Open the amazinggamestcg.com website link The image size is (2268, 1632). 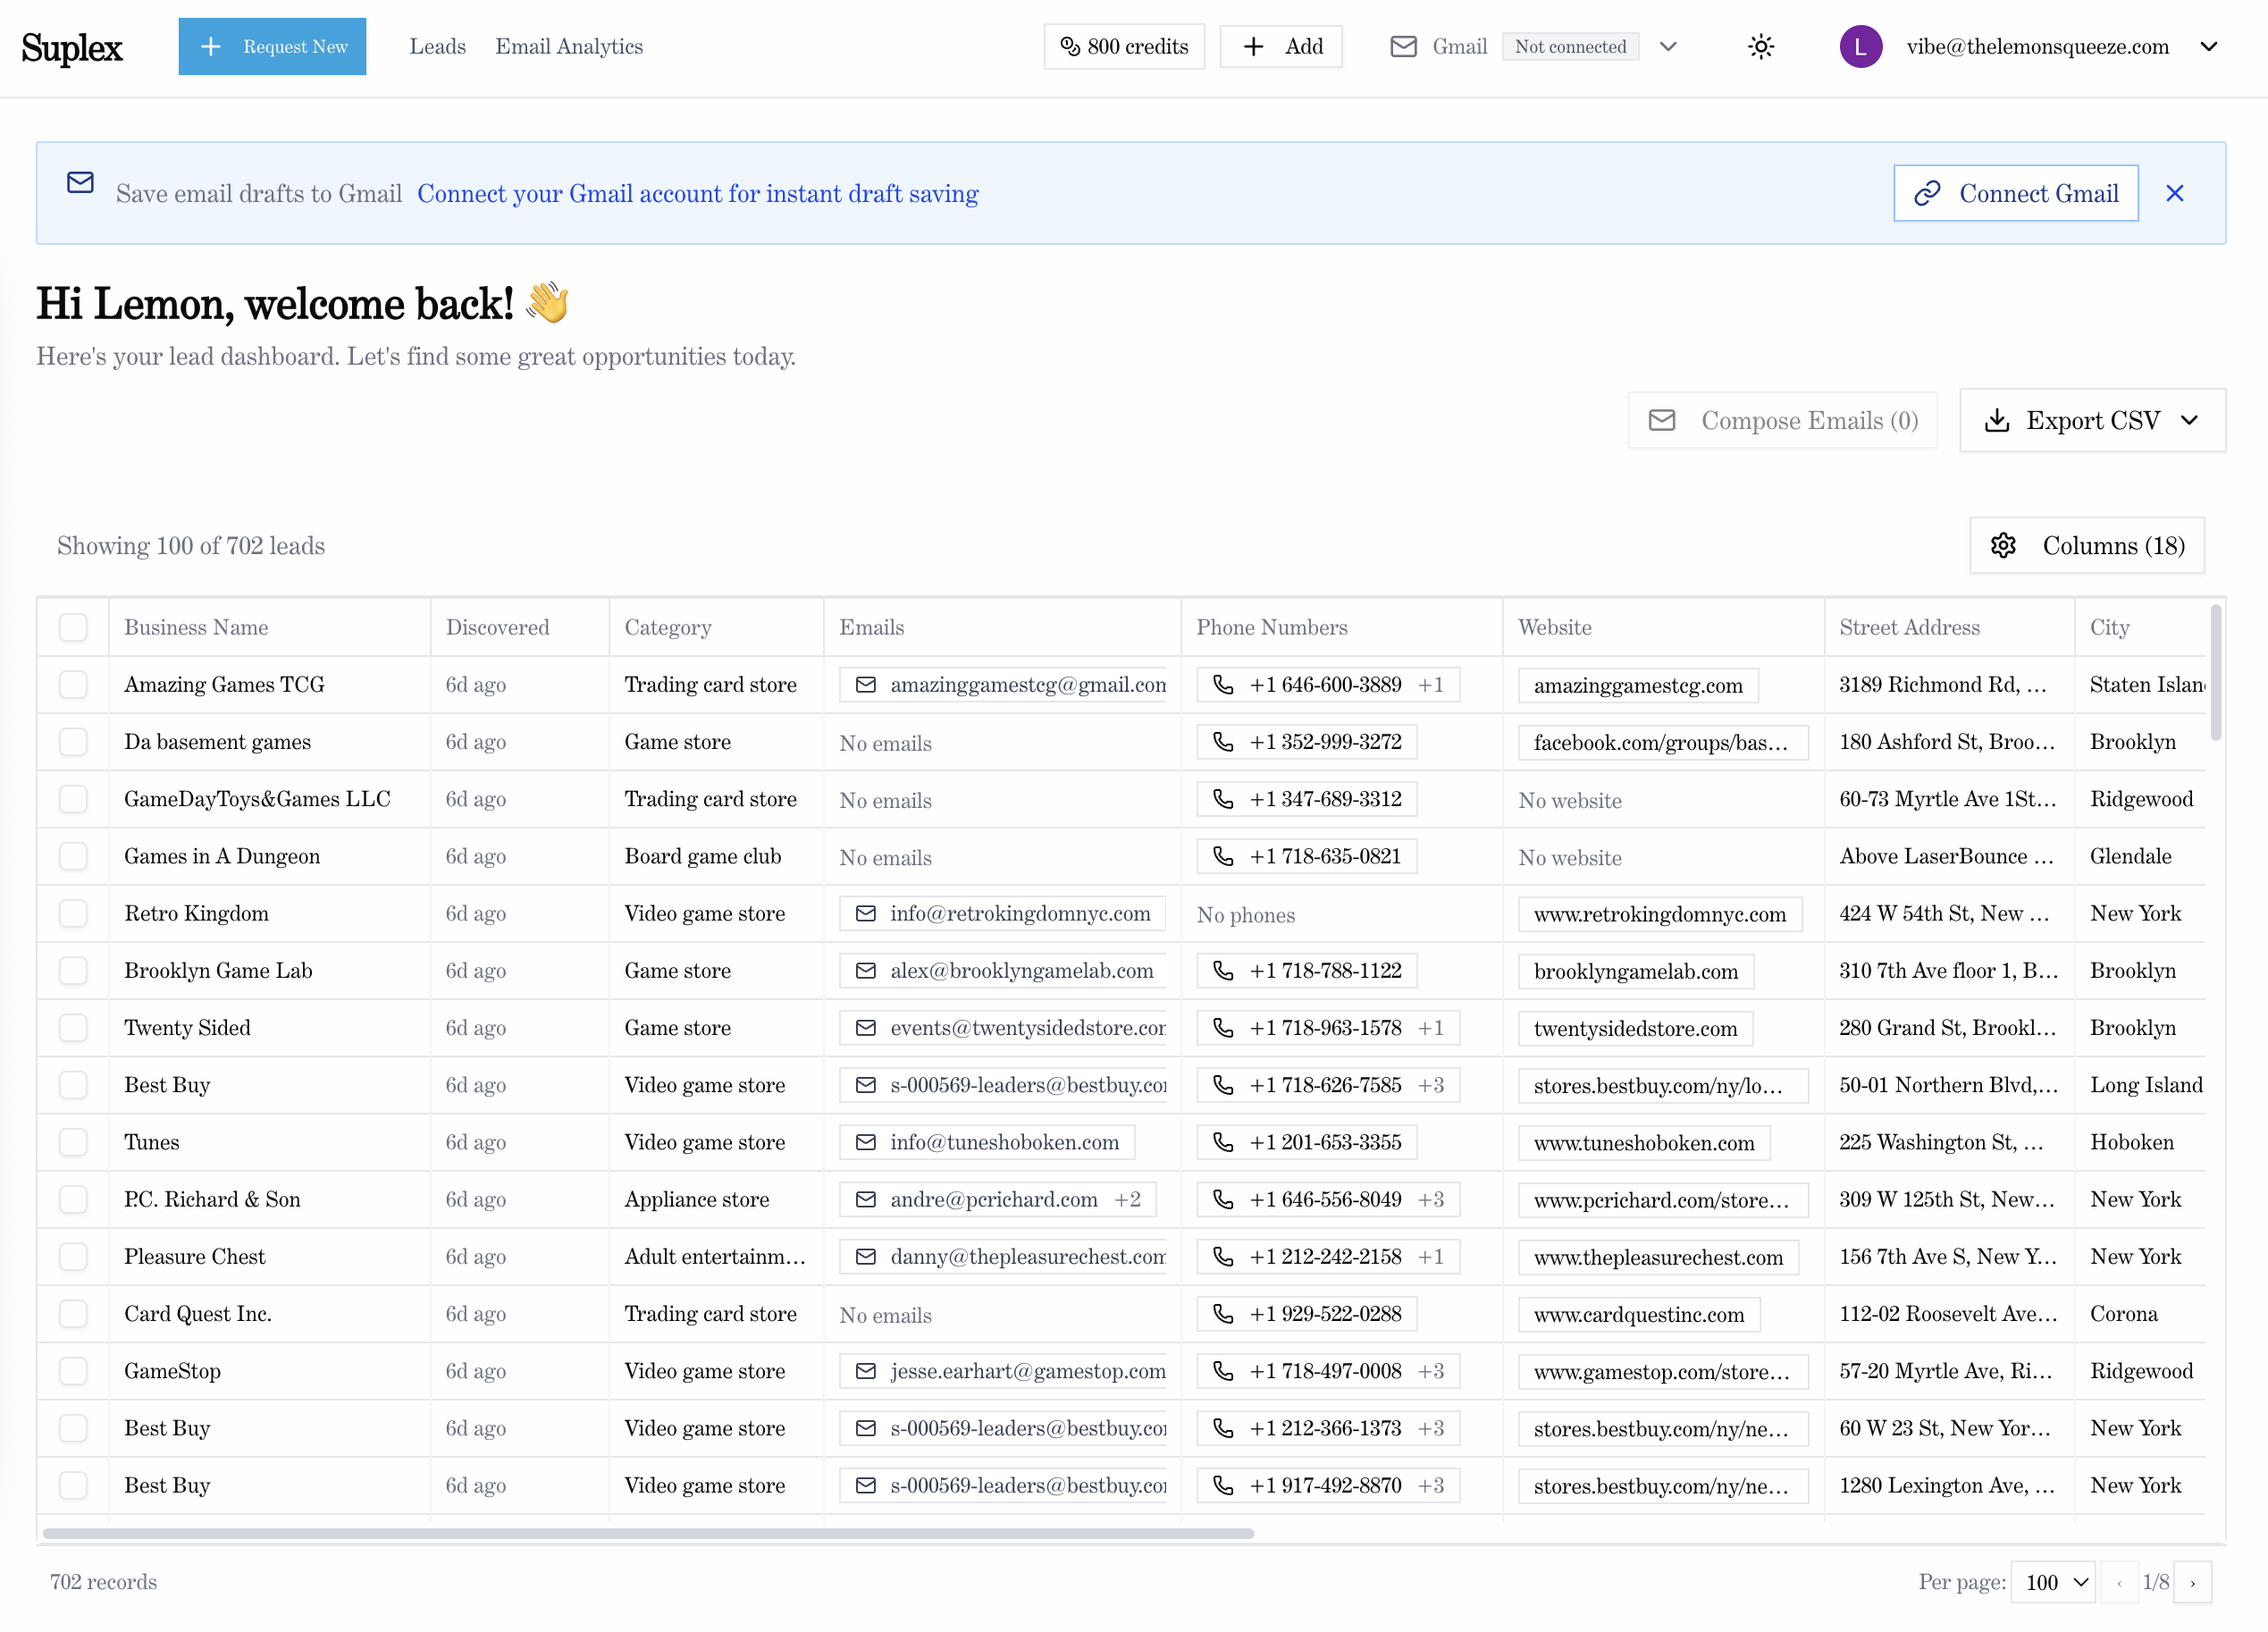pos(1637,685)
